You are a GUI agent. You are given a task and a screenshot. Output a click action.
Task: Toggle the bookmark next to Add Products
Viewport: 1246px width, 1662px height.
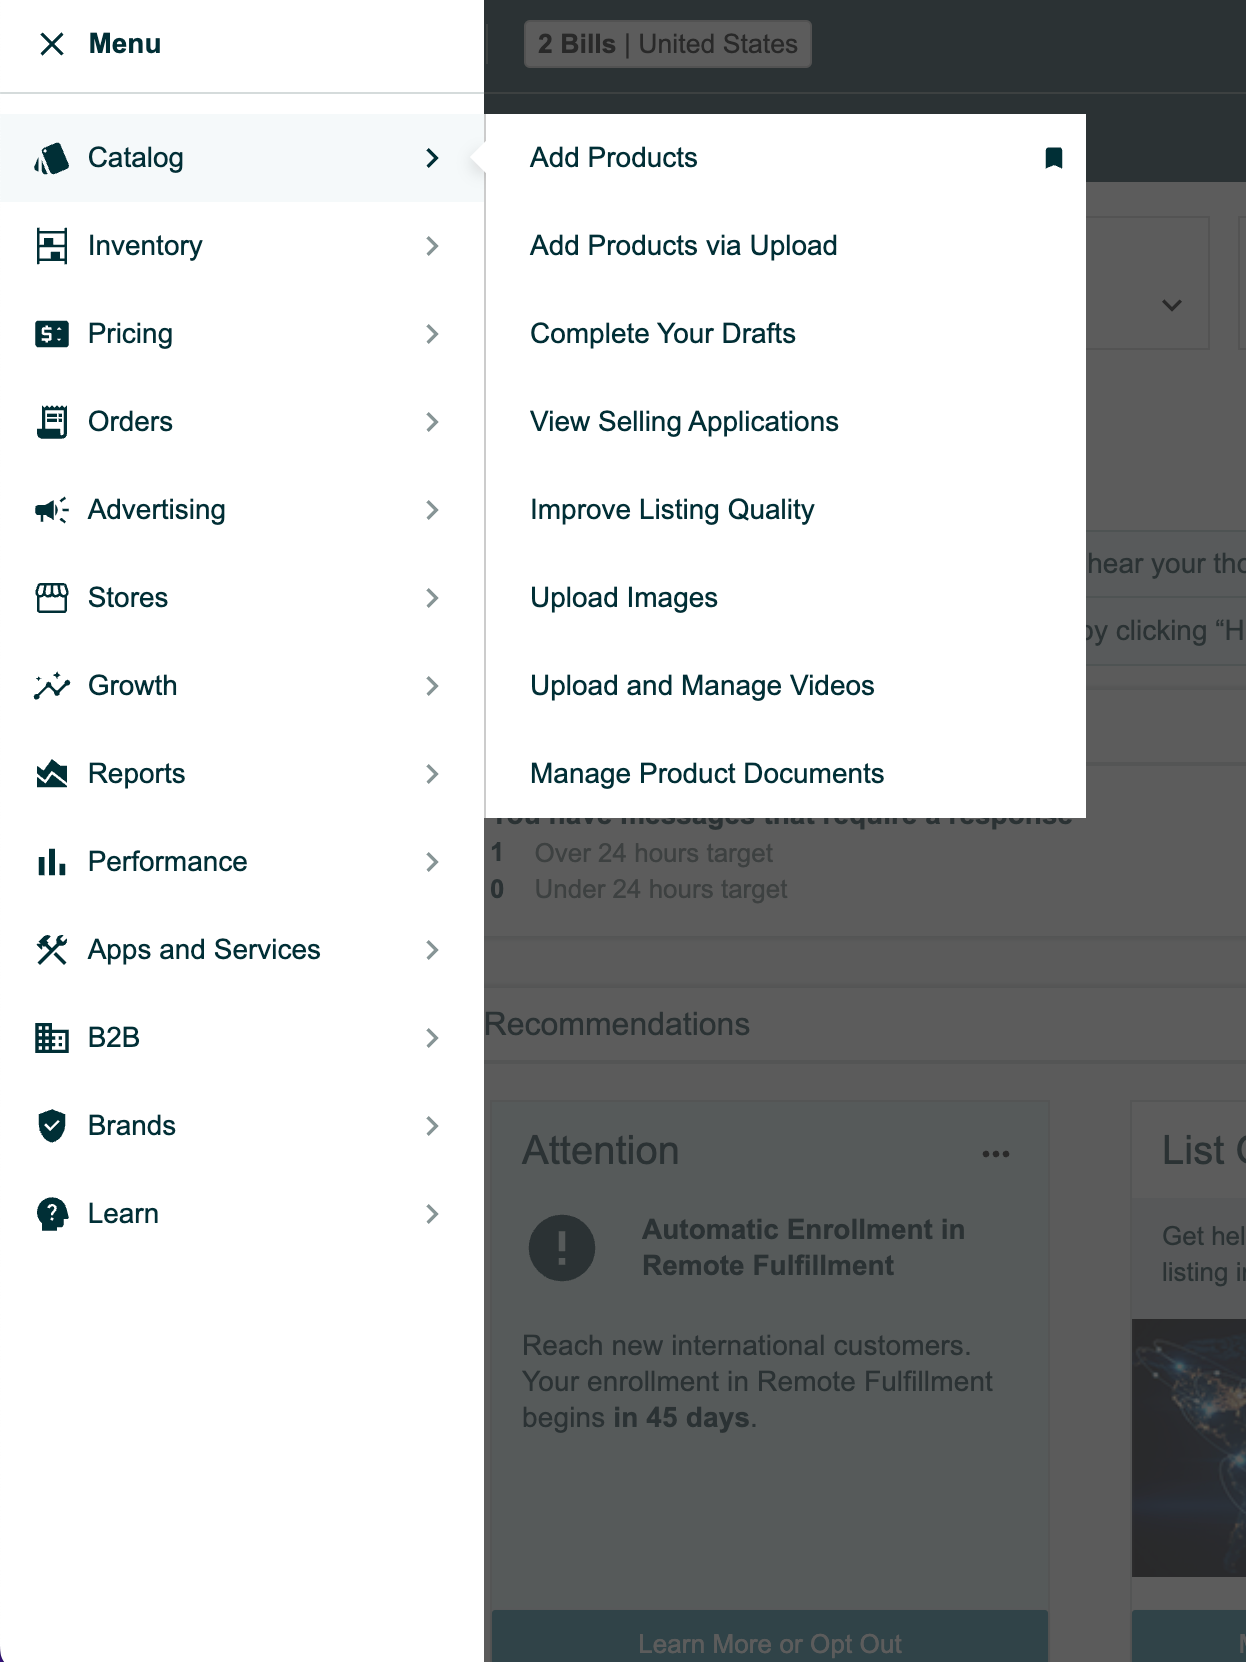[x=1053, y=158]
